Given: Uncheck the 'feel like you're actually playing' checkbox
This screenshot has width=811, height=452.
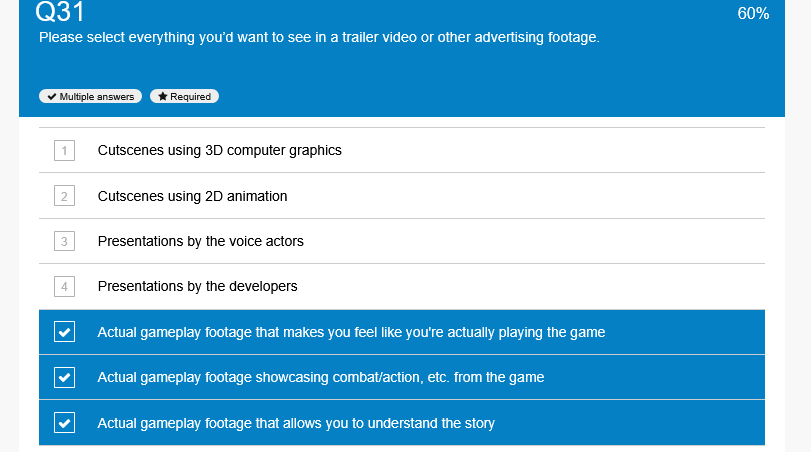Looking at the screenshot, I should [x=64, y=332].
